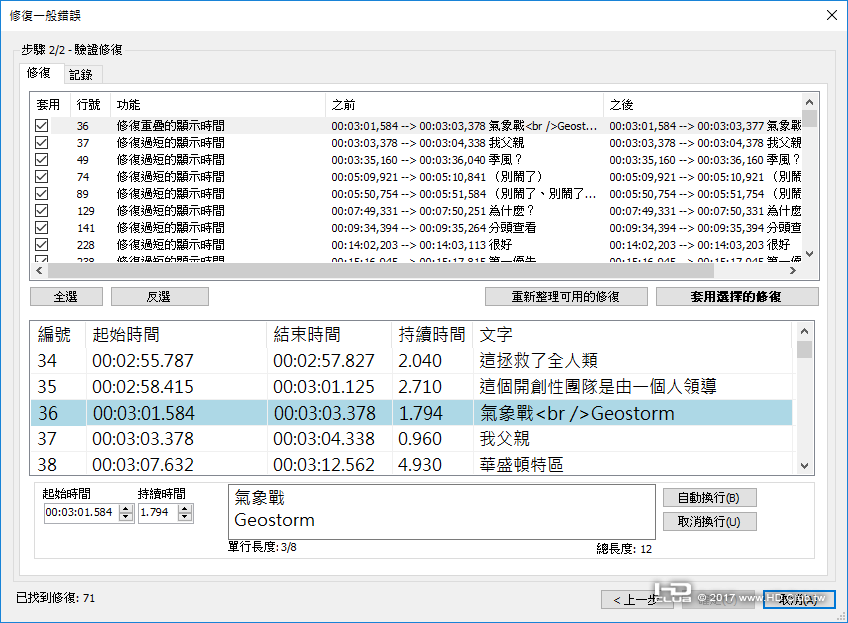Screen dimensions: 848x623
Task: Increase the 持續時間 spinner value
Action: coord(185,508)
